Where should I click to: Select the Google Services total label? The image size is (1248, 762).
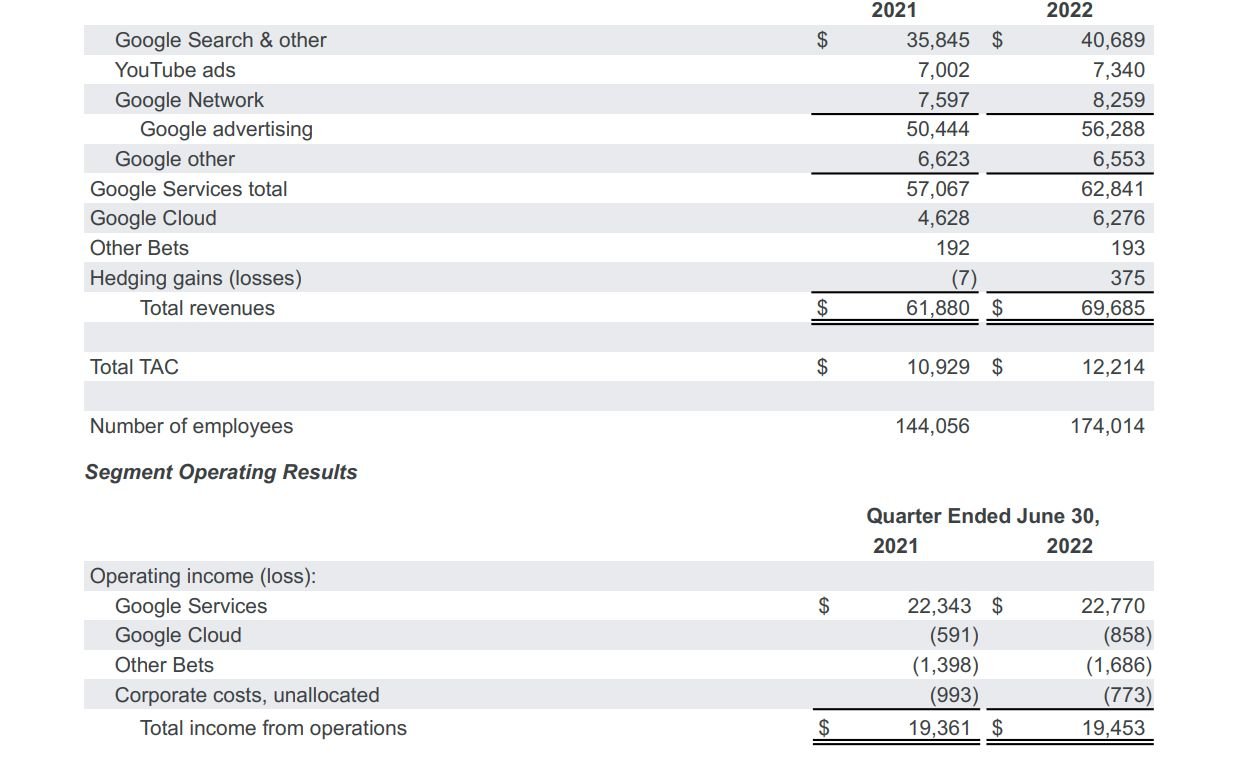click(x=188, y=189)
